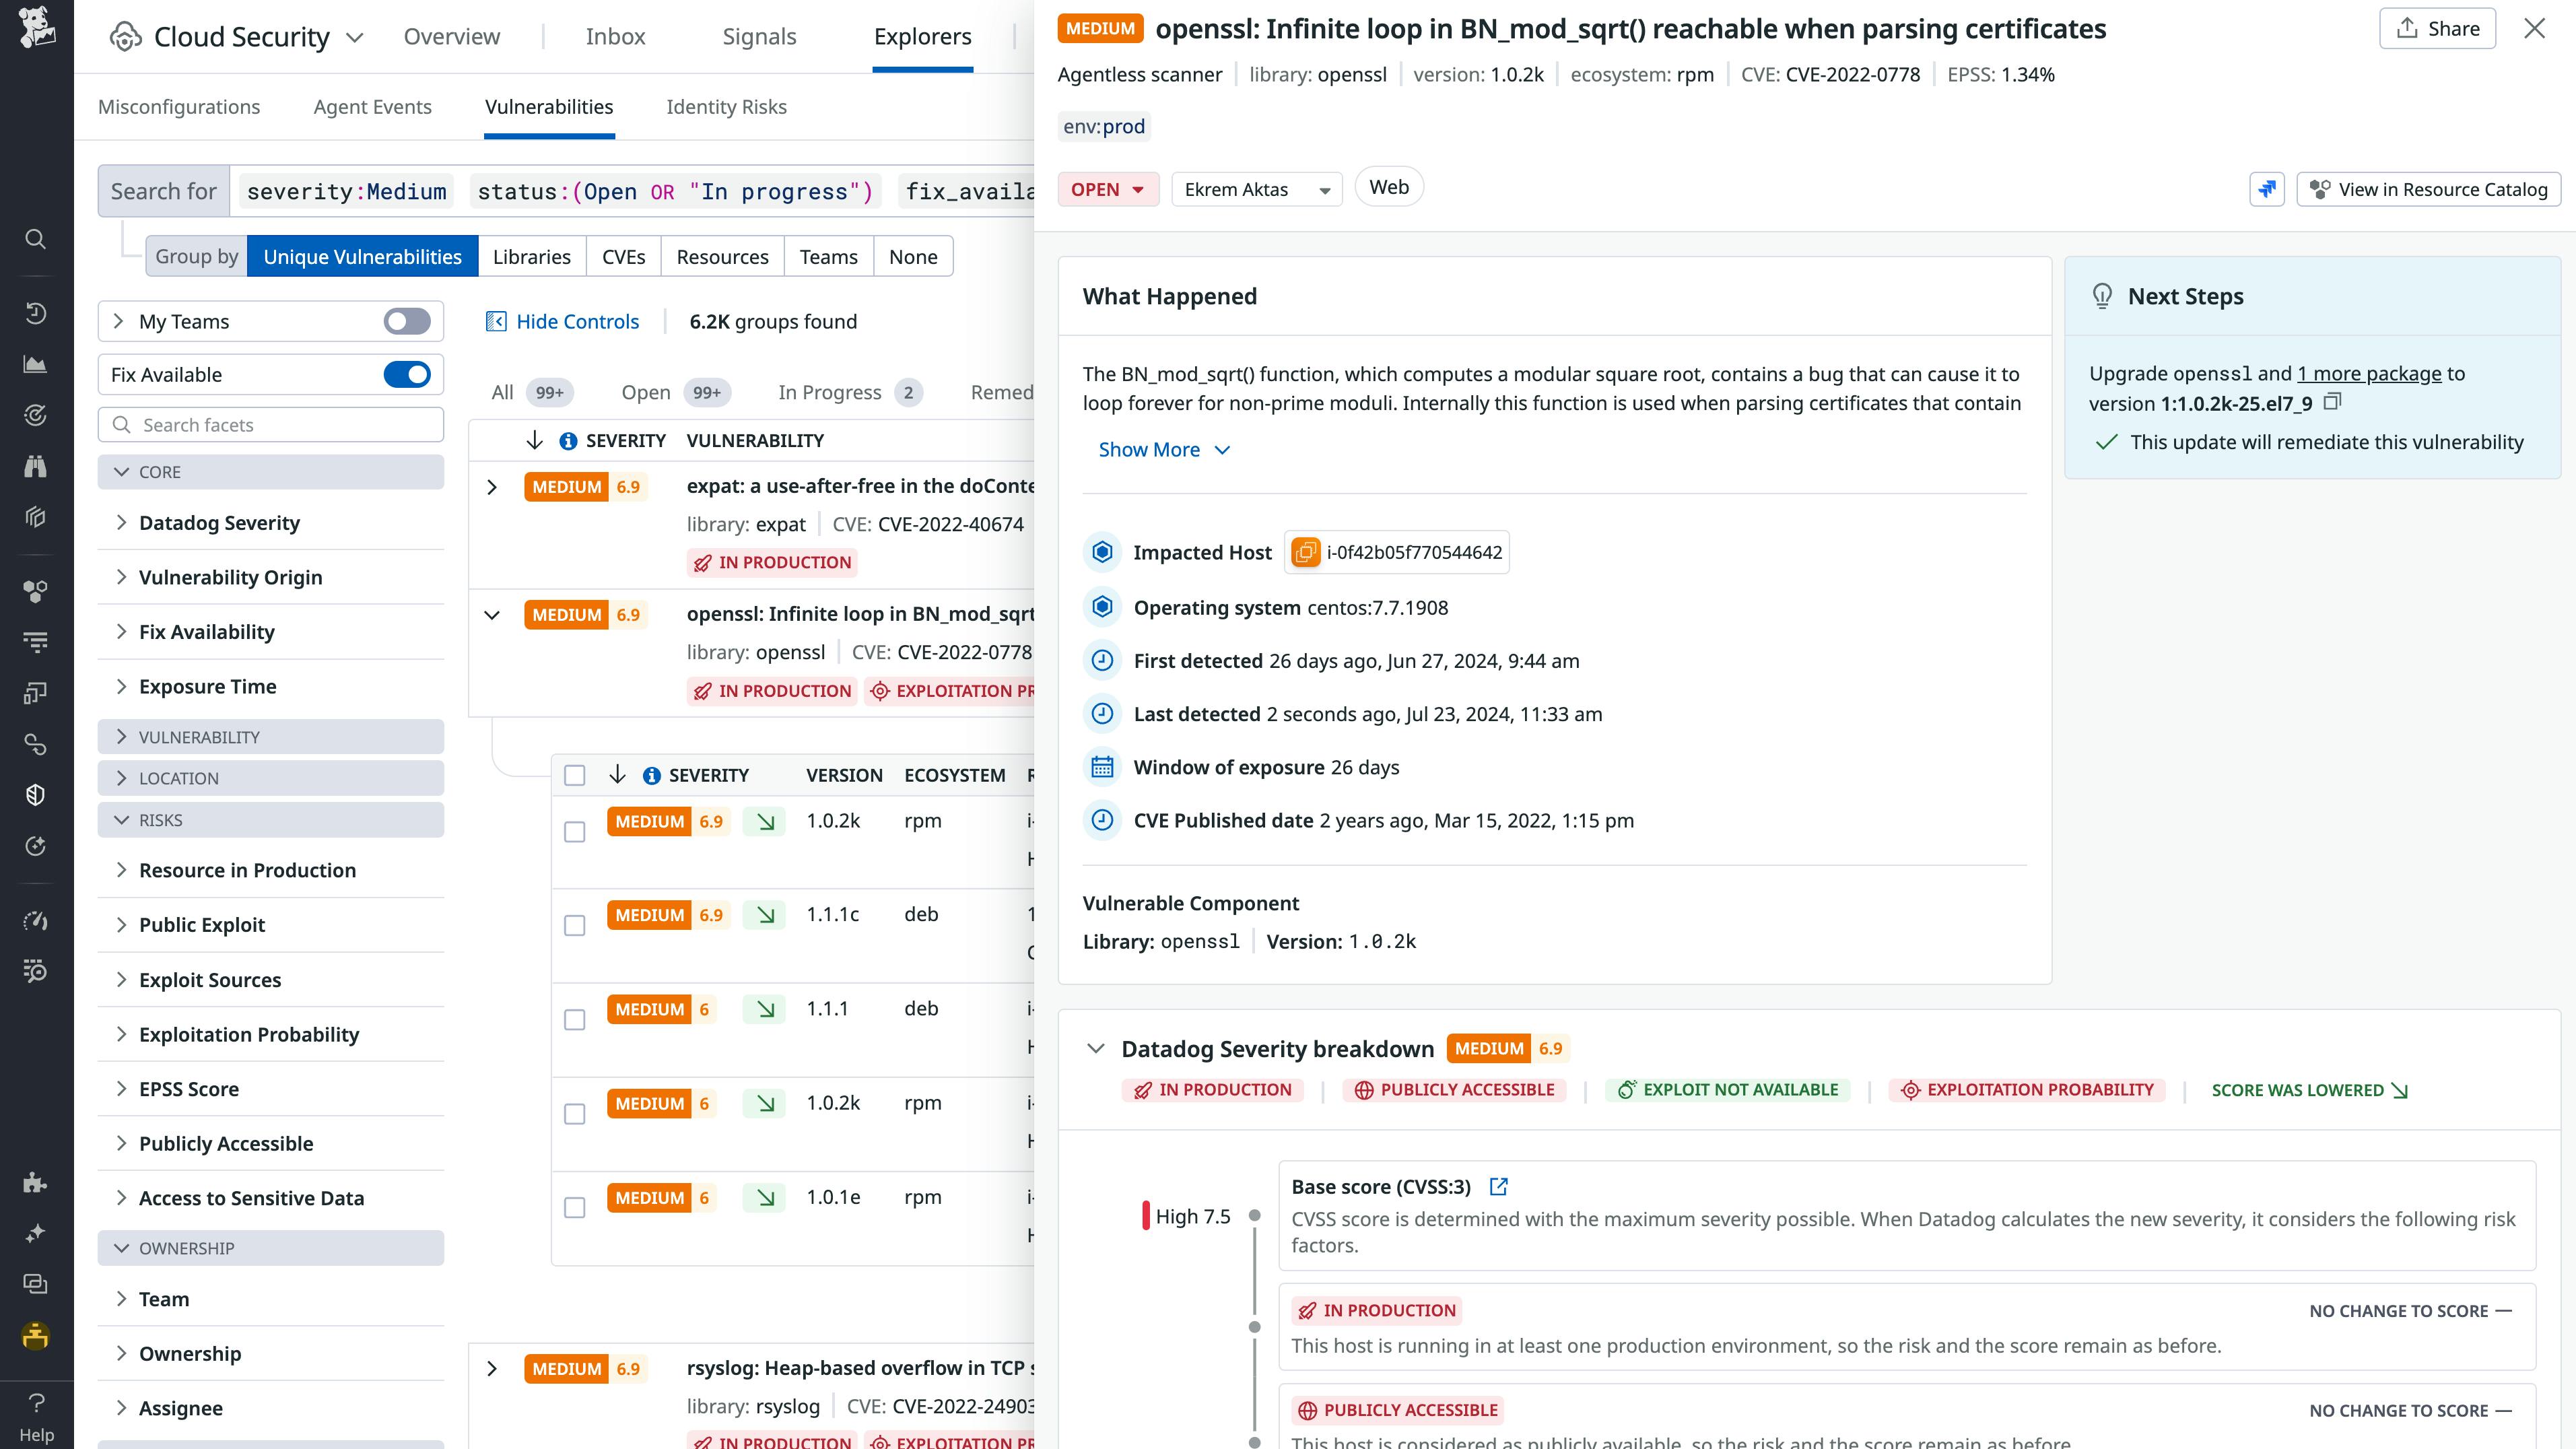2576x1449 pixels.
Task: Open the Ekrem Aktas assignee dropdown
Action: tap(1256, 189)
